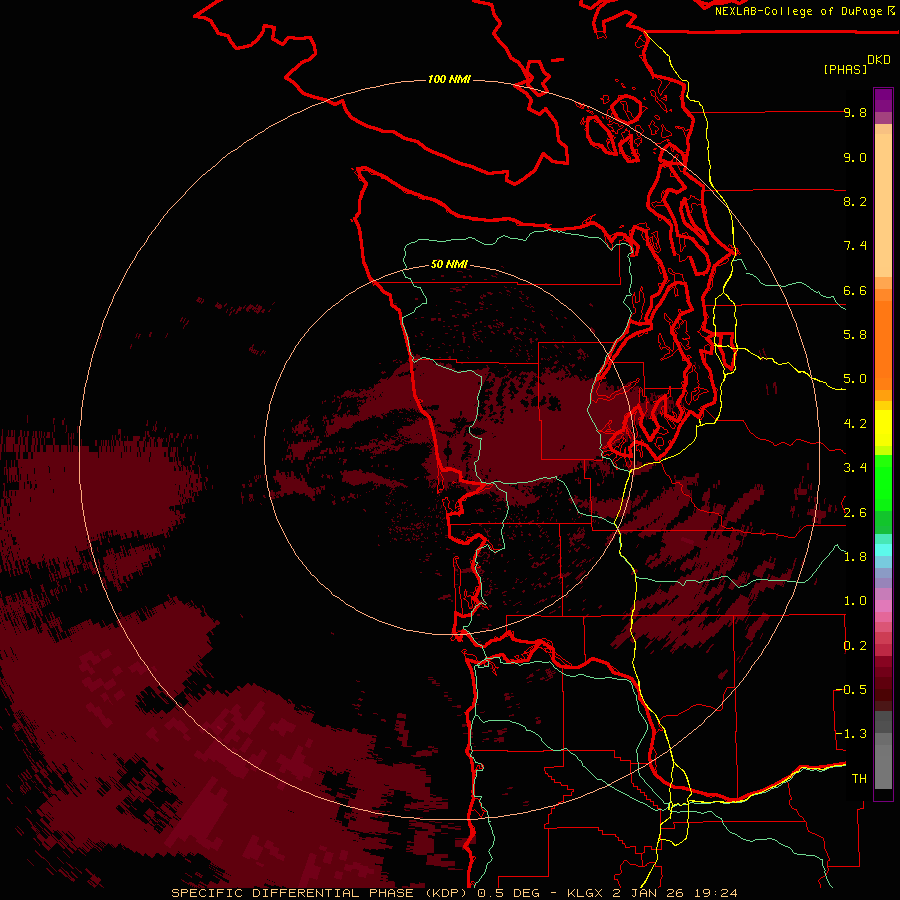Click the 2.6 scale value
This screenshot has height=900, width=900.
click(x=855, y=513)
